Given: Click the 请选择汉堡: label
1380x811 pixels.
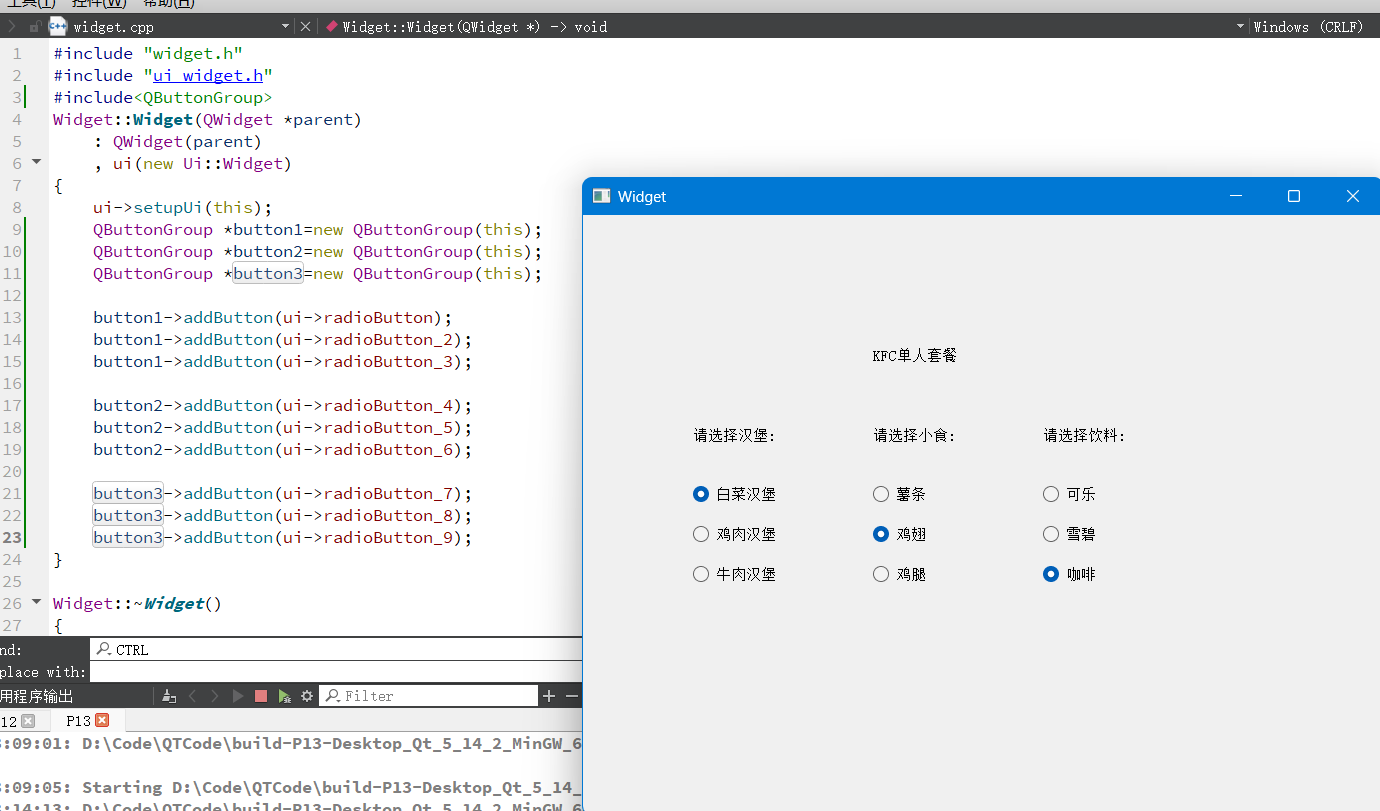Looking at the screenshot, I should (735, 435).
